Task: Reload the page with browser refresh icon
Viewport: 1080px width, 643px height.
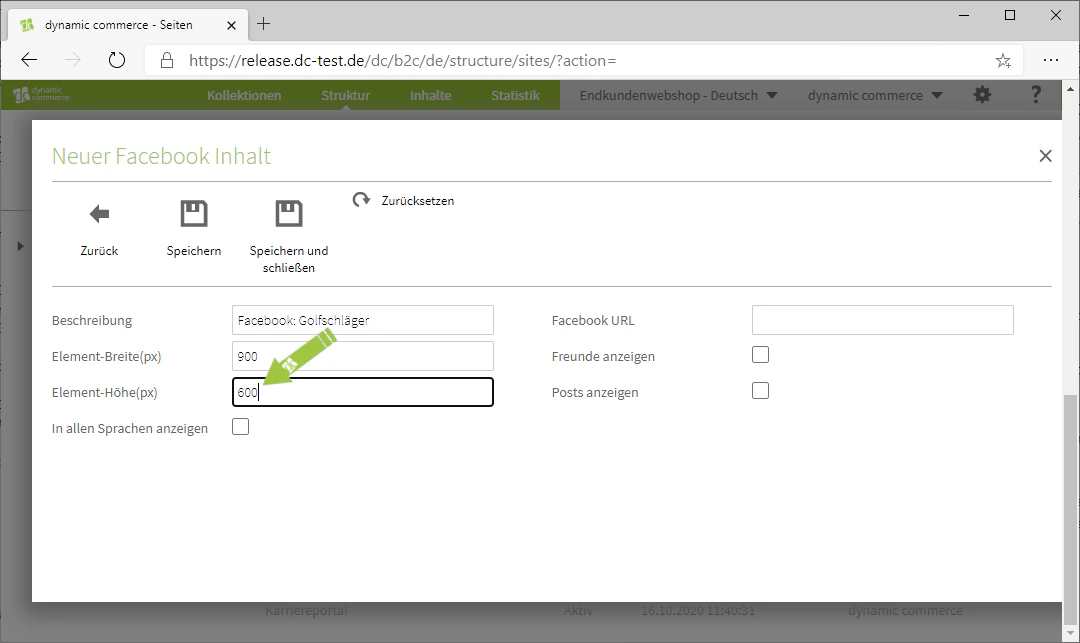Action: point(117,61)
